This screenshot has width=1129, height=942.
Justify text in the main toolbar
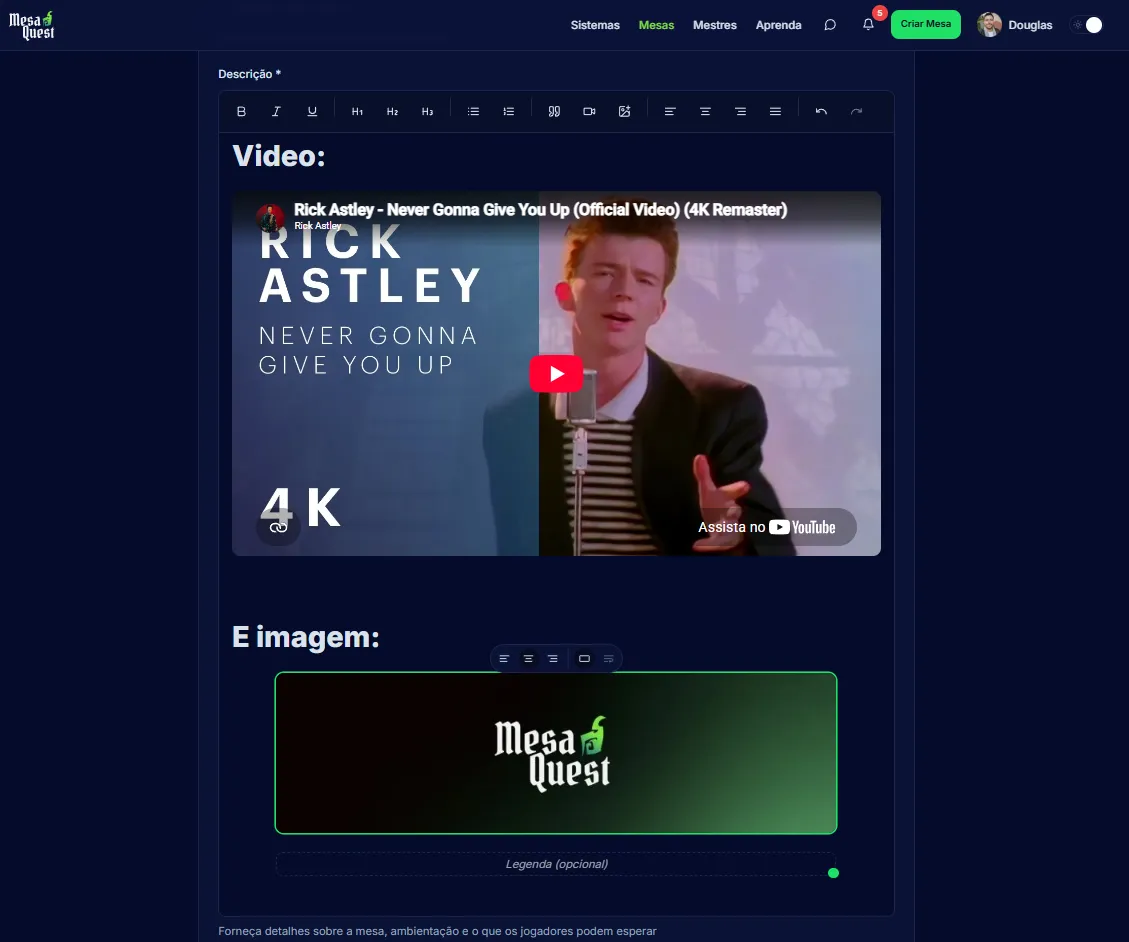[x=775, y=112]
